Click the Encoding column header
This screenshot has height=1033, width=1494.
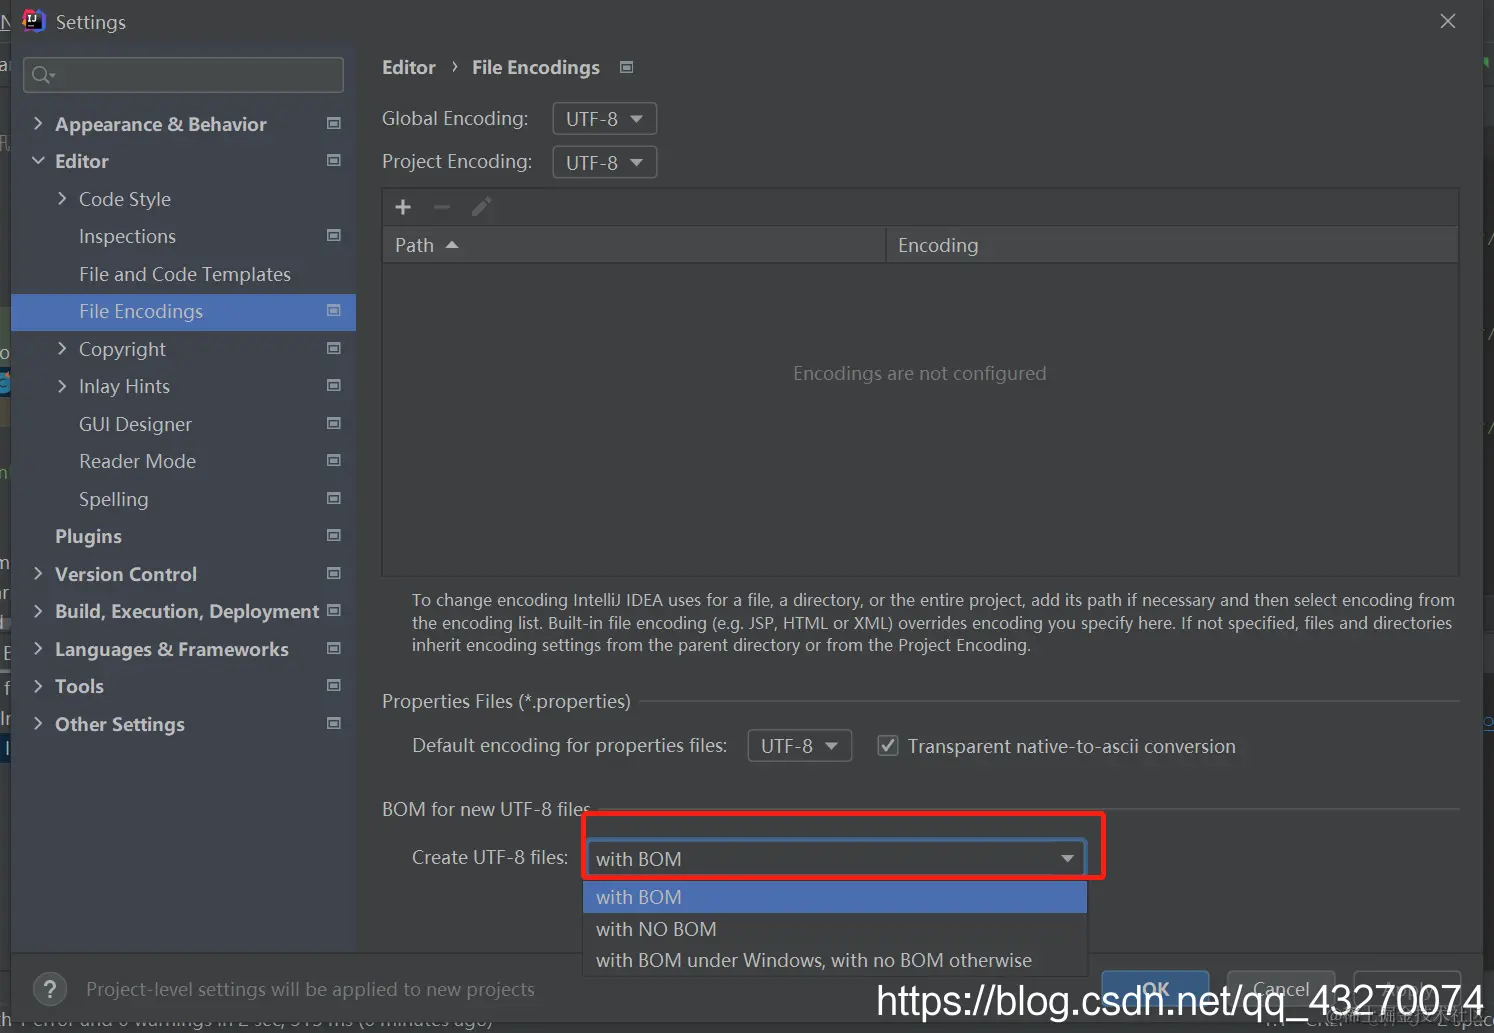(x=1172, y=245)
